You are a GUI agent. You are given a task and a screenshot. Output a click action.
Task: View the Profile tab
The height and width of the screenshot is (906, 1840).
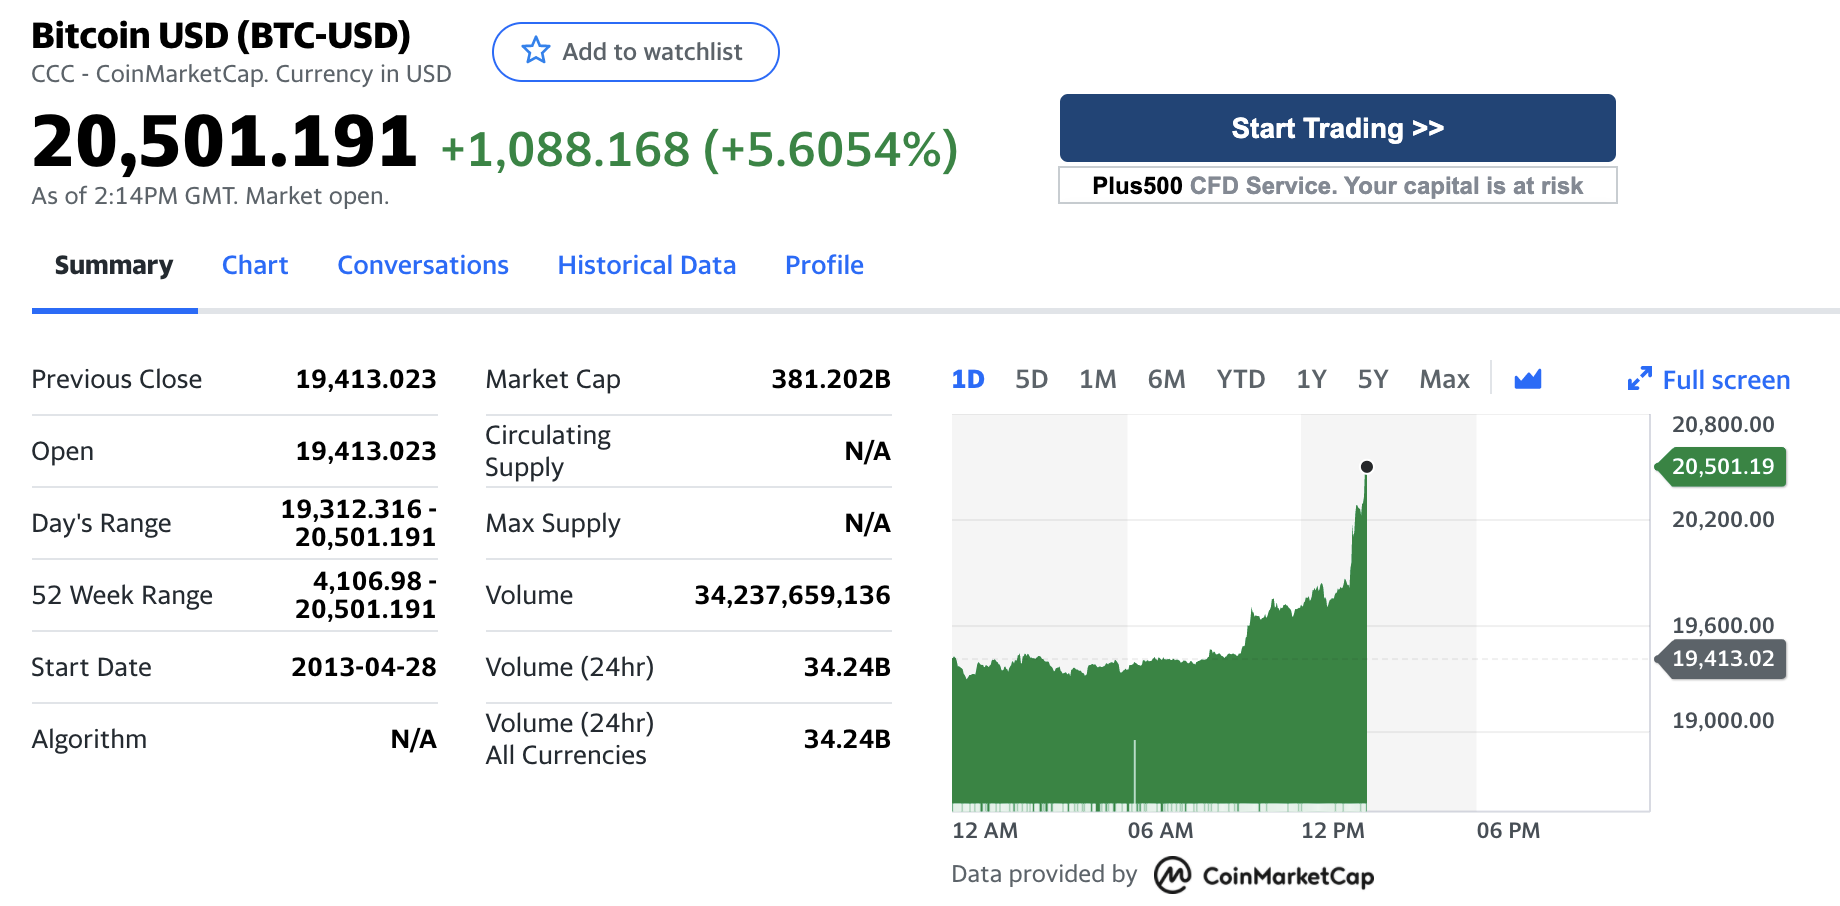824,265
